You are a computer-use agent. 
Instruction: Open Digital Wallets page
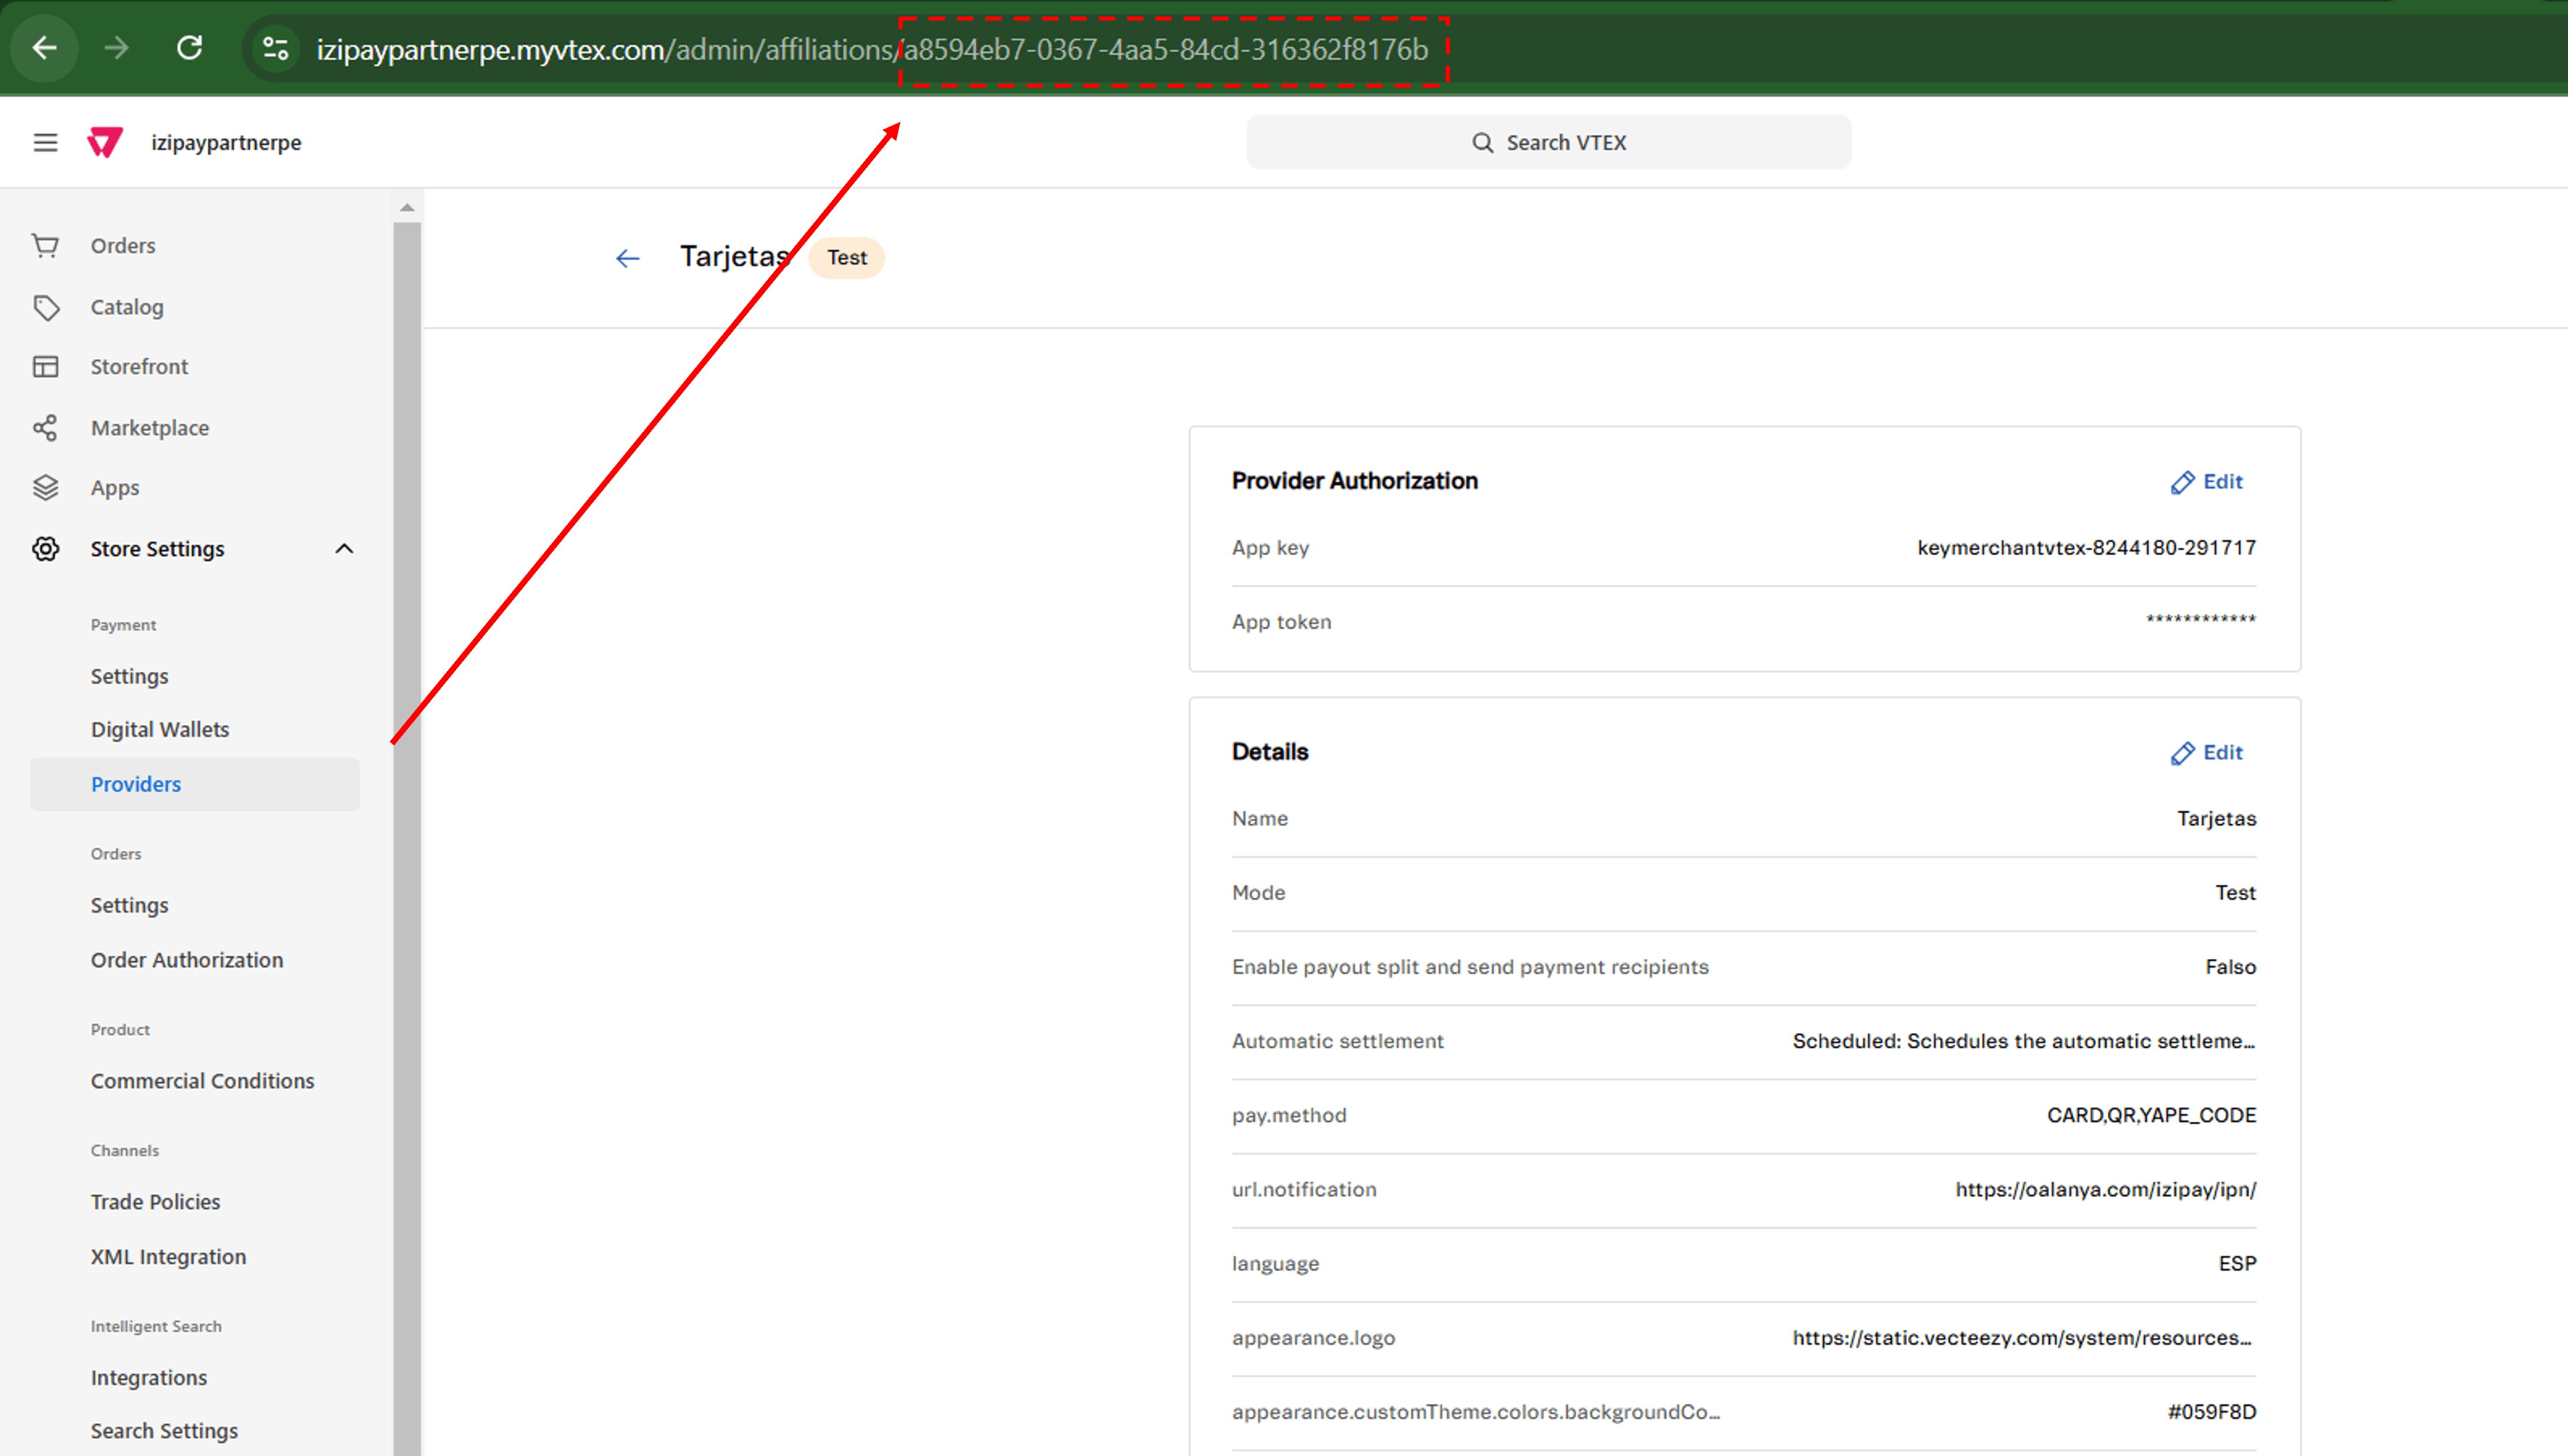[x=160, y=729]
